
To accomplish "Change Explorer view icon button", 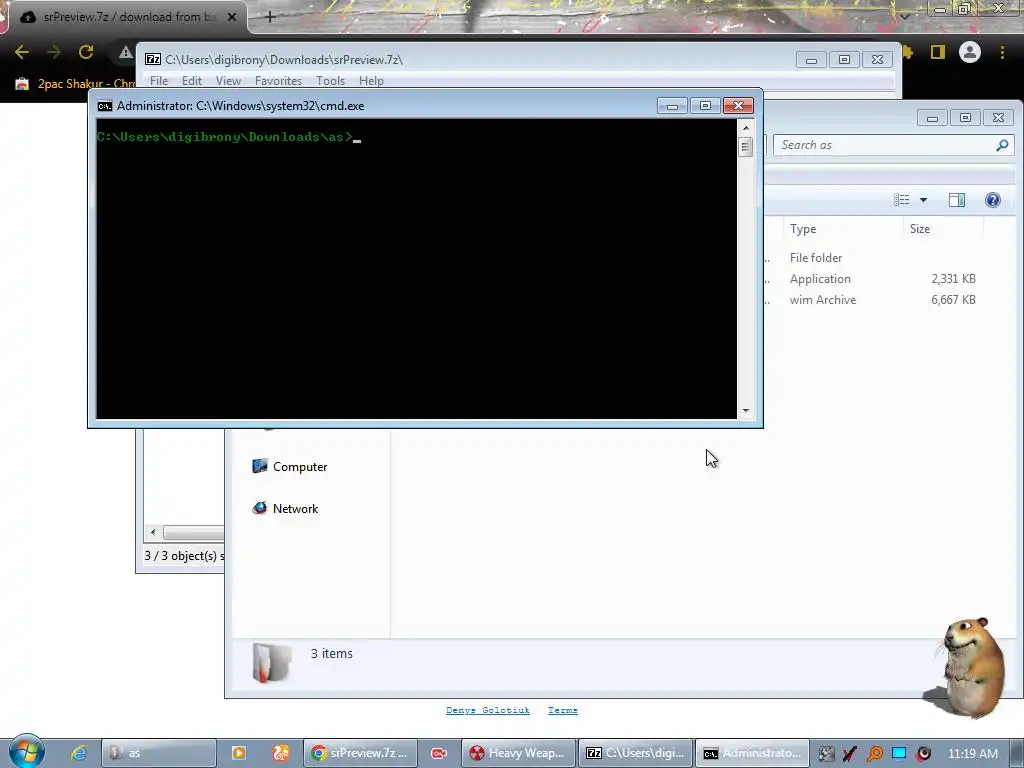I will tap(901, 200).
